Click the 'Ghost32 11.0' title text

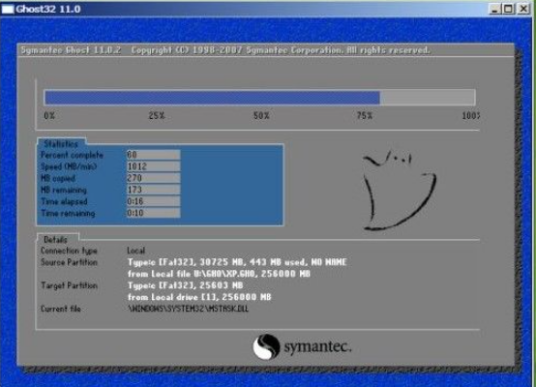48,9
